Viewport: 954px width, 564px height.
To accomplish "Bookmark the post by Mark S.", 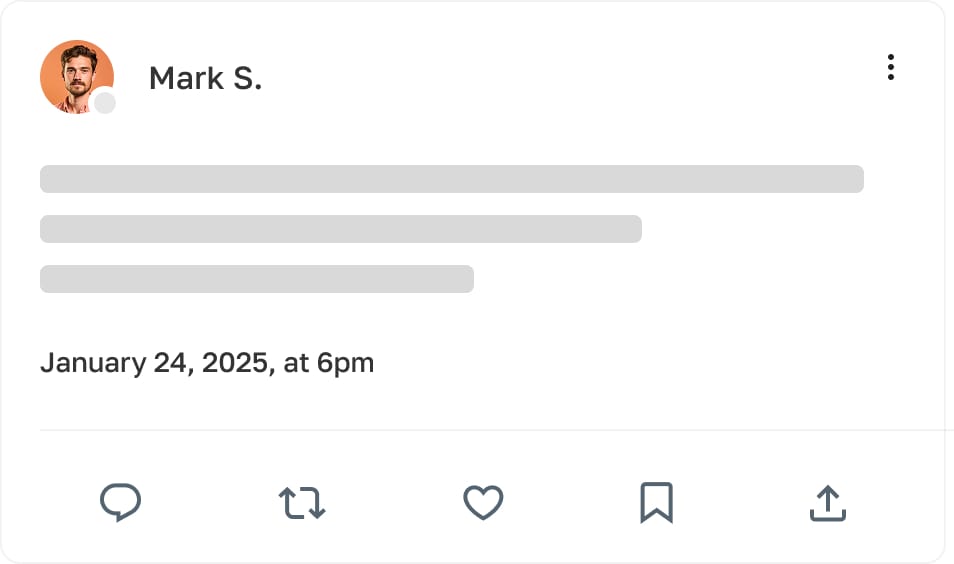I will click(x=656, y=502).
